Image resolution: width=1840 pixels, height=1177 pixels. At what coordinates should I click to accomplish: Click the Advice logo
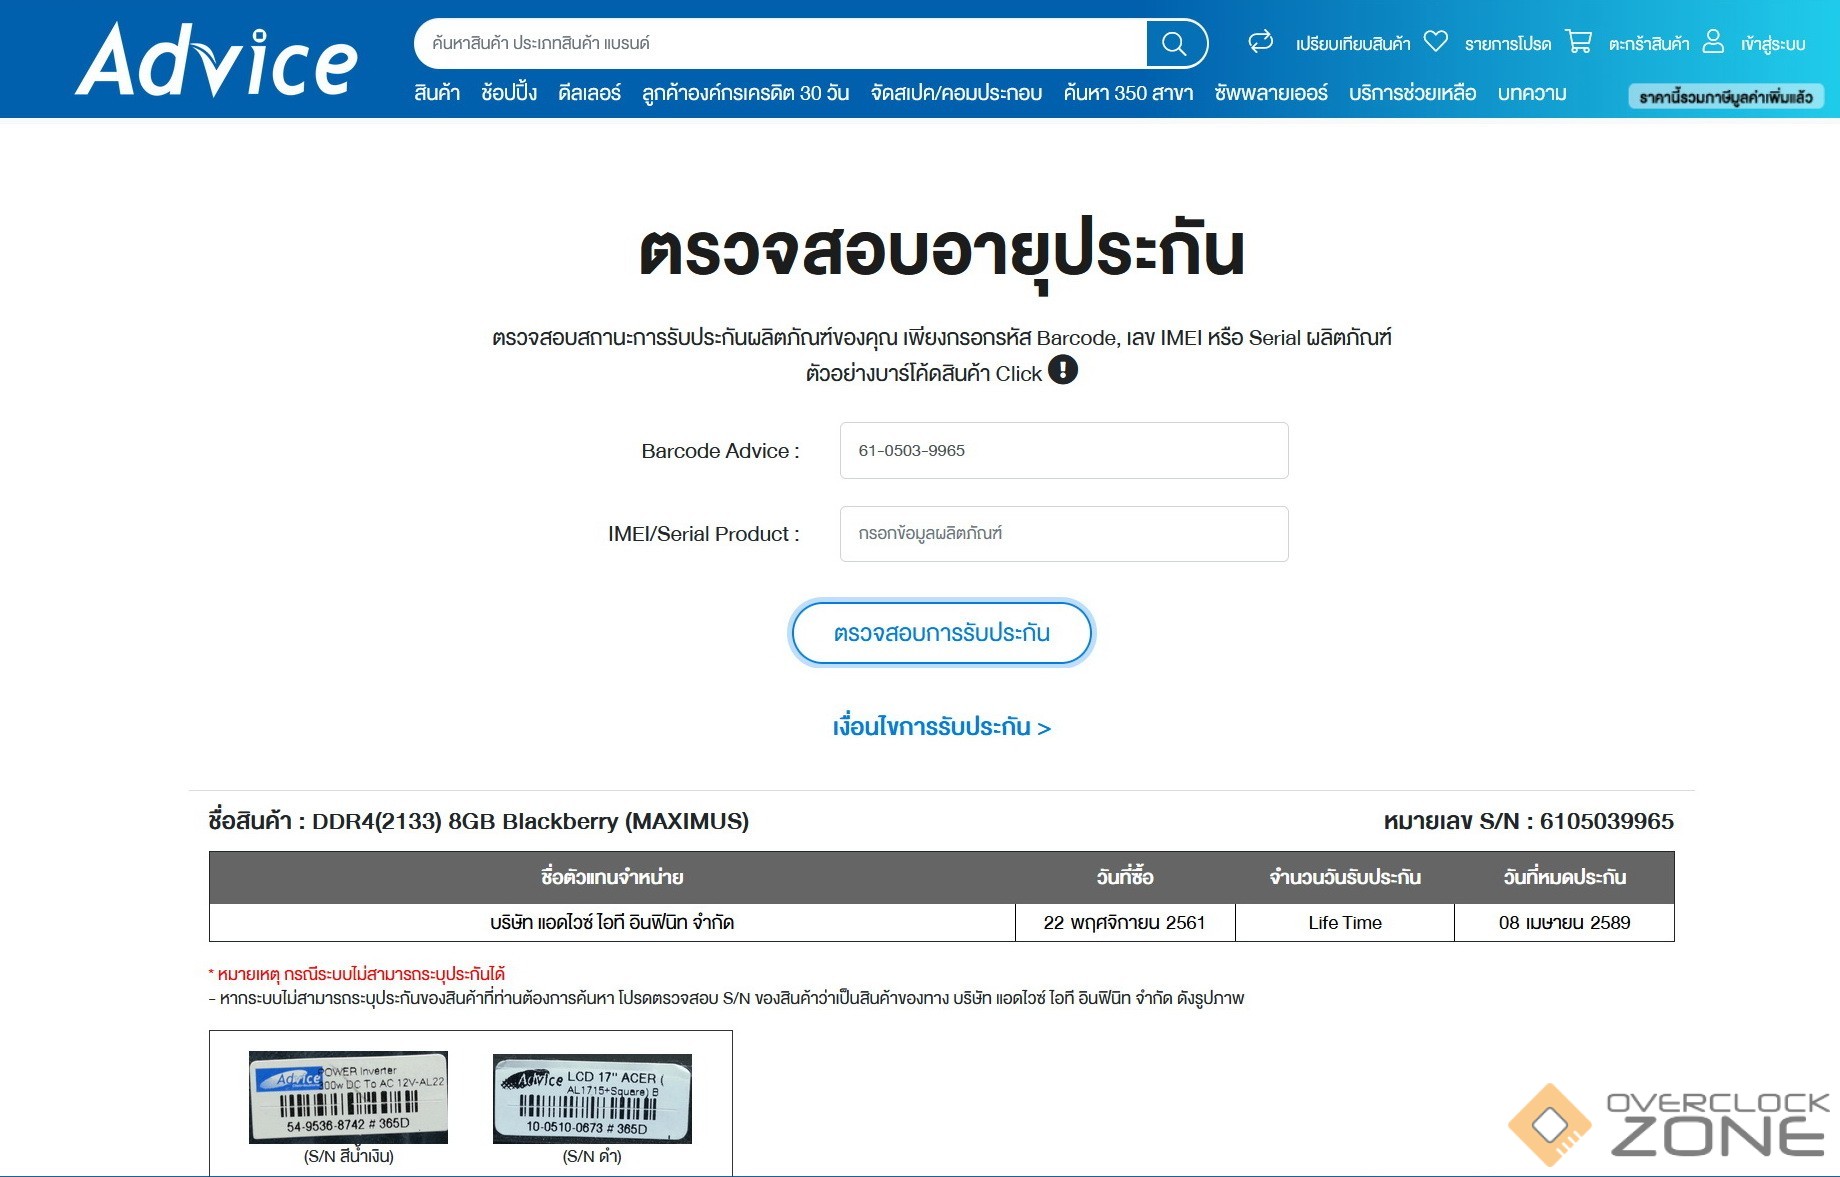point(216,60)
